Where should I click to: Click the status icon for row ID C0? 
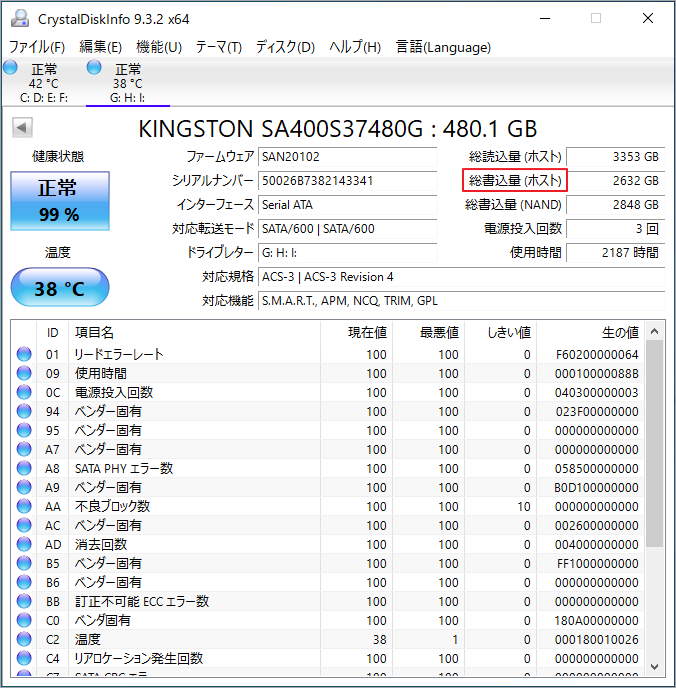(24, 620)
